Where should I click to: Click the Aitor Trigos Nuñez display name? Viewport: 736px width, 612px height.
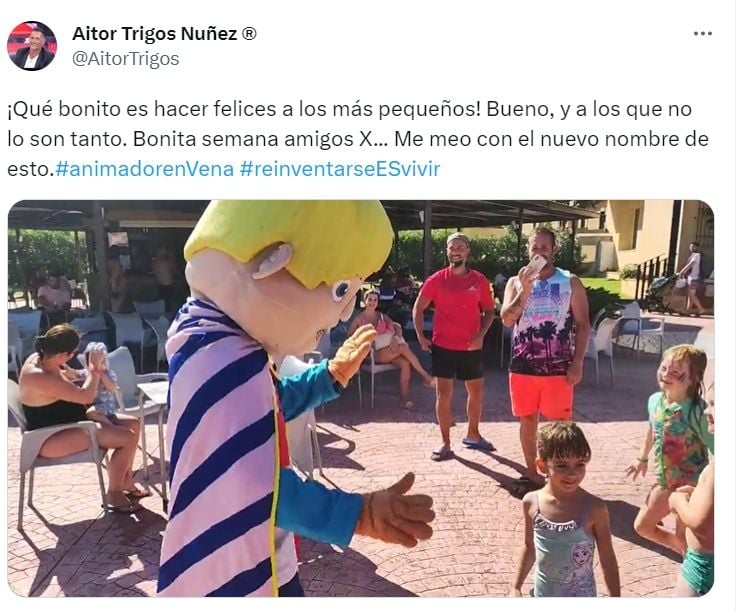(x=155, y=34)
